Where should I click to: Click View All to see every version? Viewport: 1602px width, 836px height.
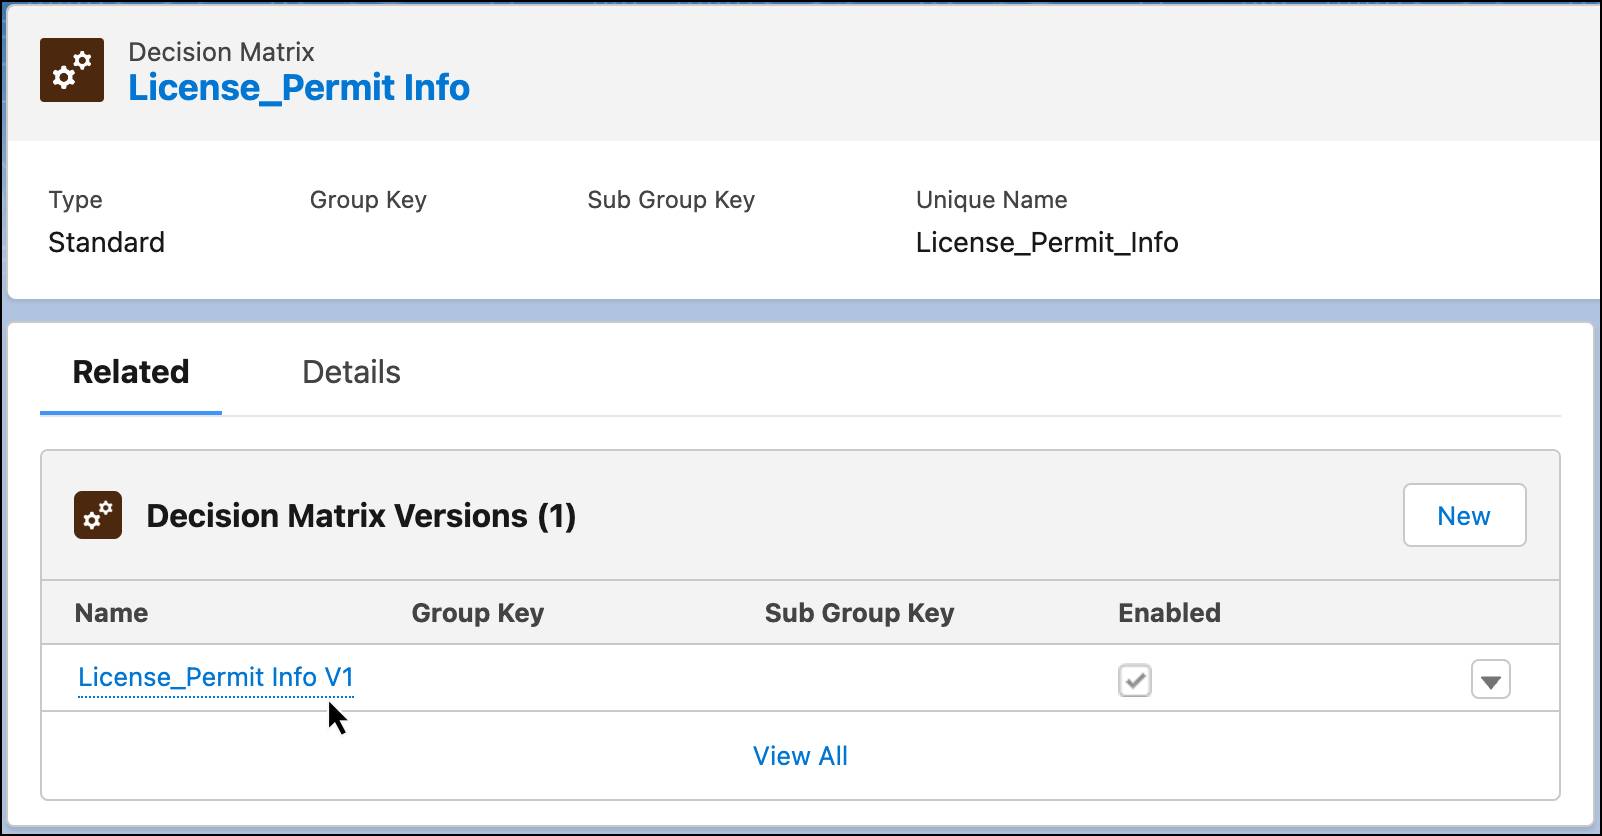[x=800, y=756]
